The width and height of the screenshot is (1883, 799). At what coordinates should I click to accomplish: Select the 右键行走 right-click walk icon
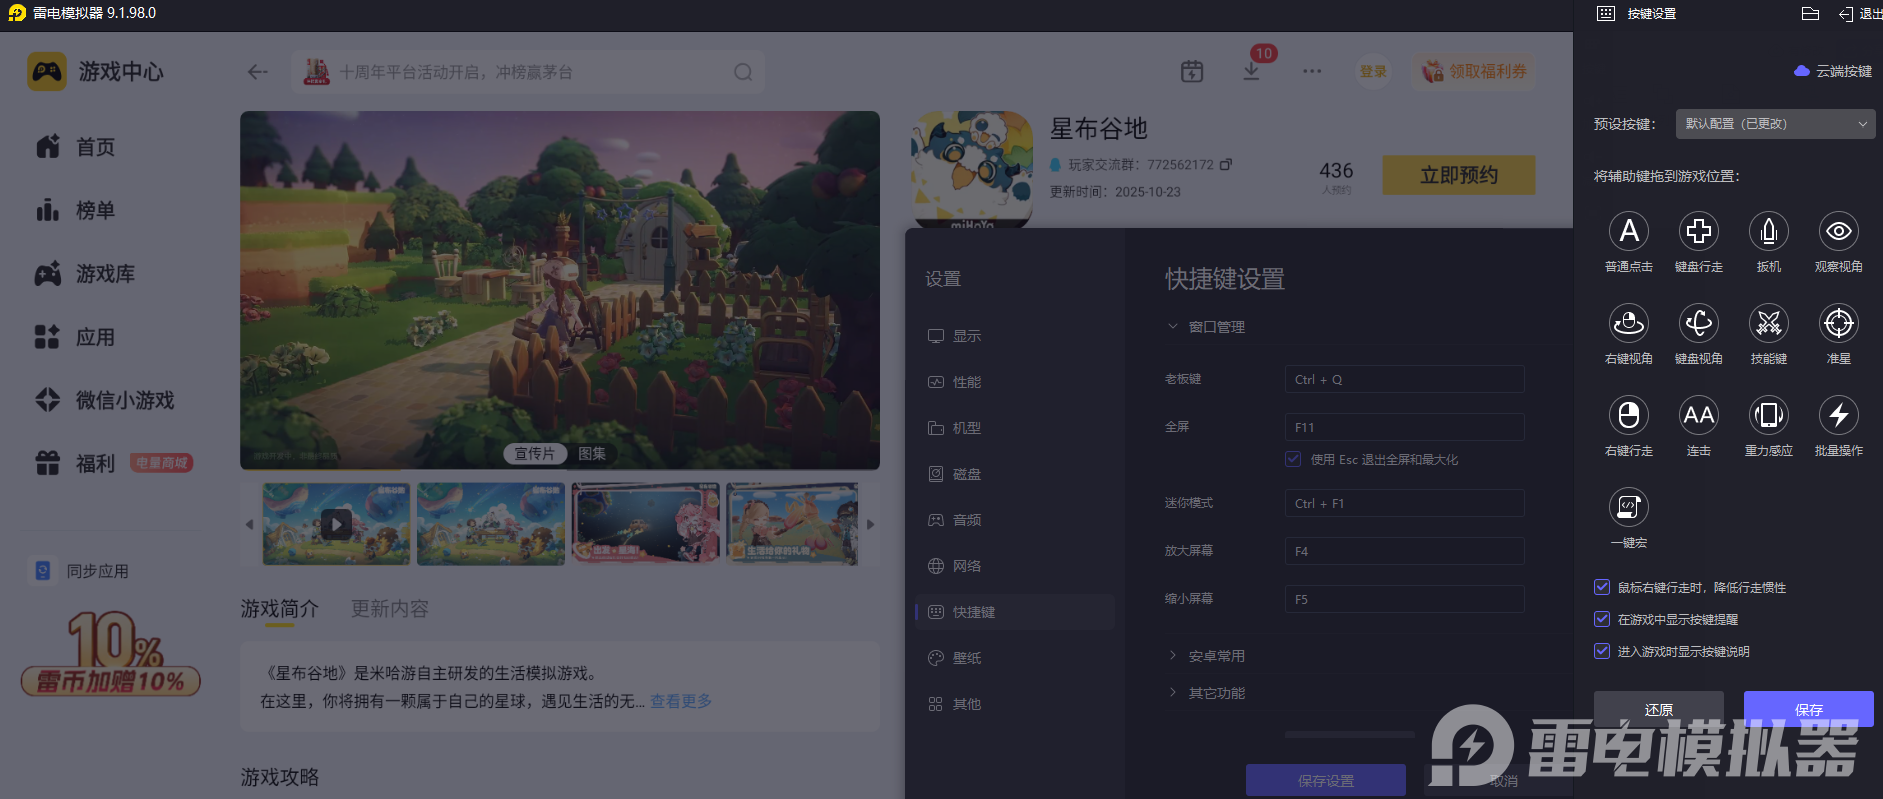1629,415
